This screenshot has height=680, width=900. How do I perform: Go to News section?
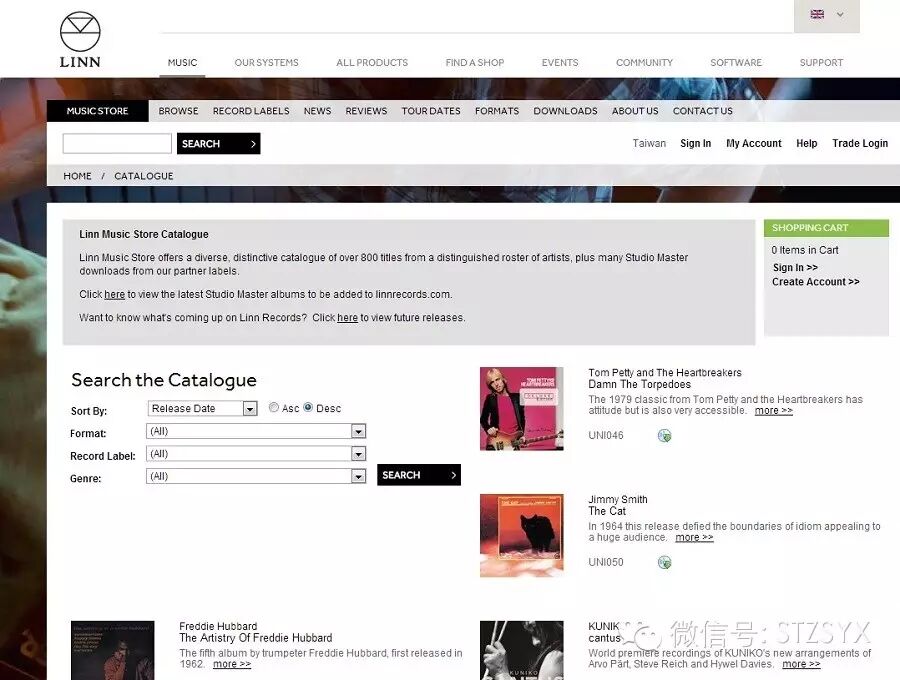[317, 111]
